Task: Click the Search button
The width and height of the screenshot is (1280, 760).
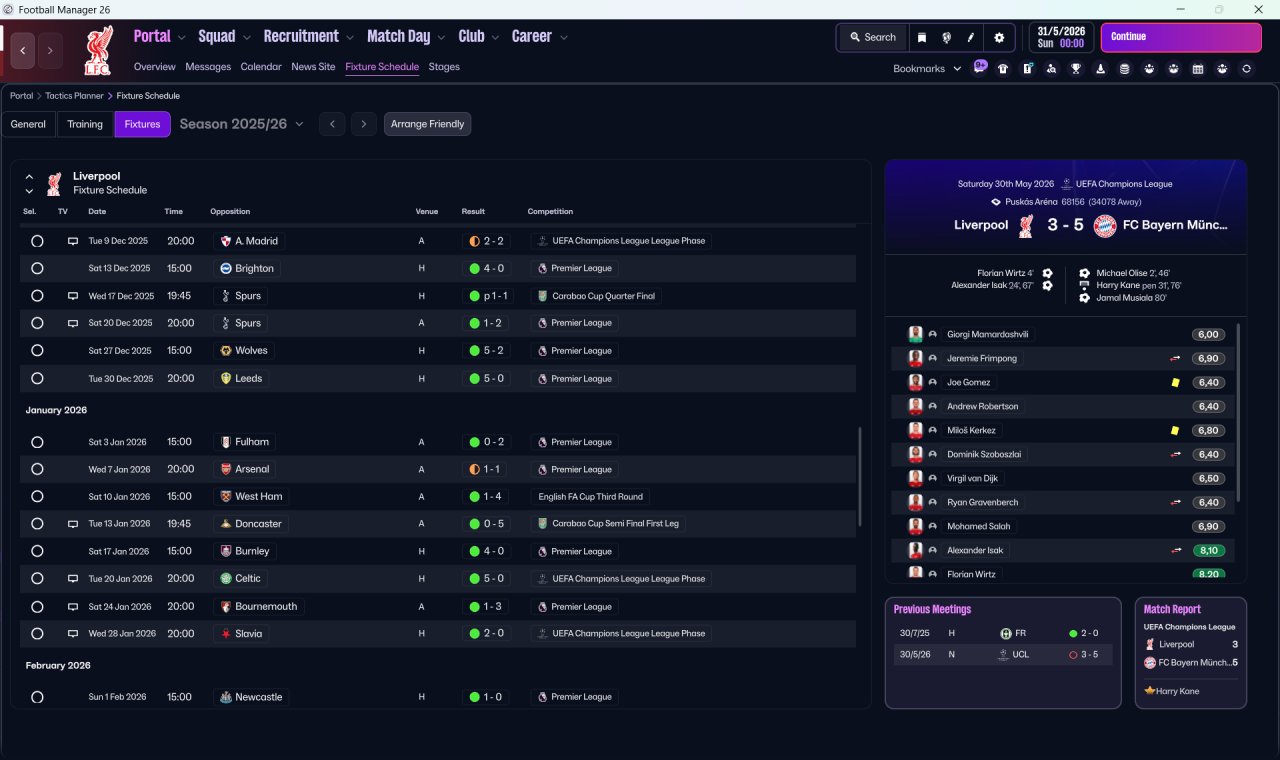Action: (873, 37)
